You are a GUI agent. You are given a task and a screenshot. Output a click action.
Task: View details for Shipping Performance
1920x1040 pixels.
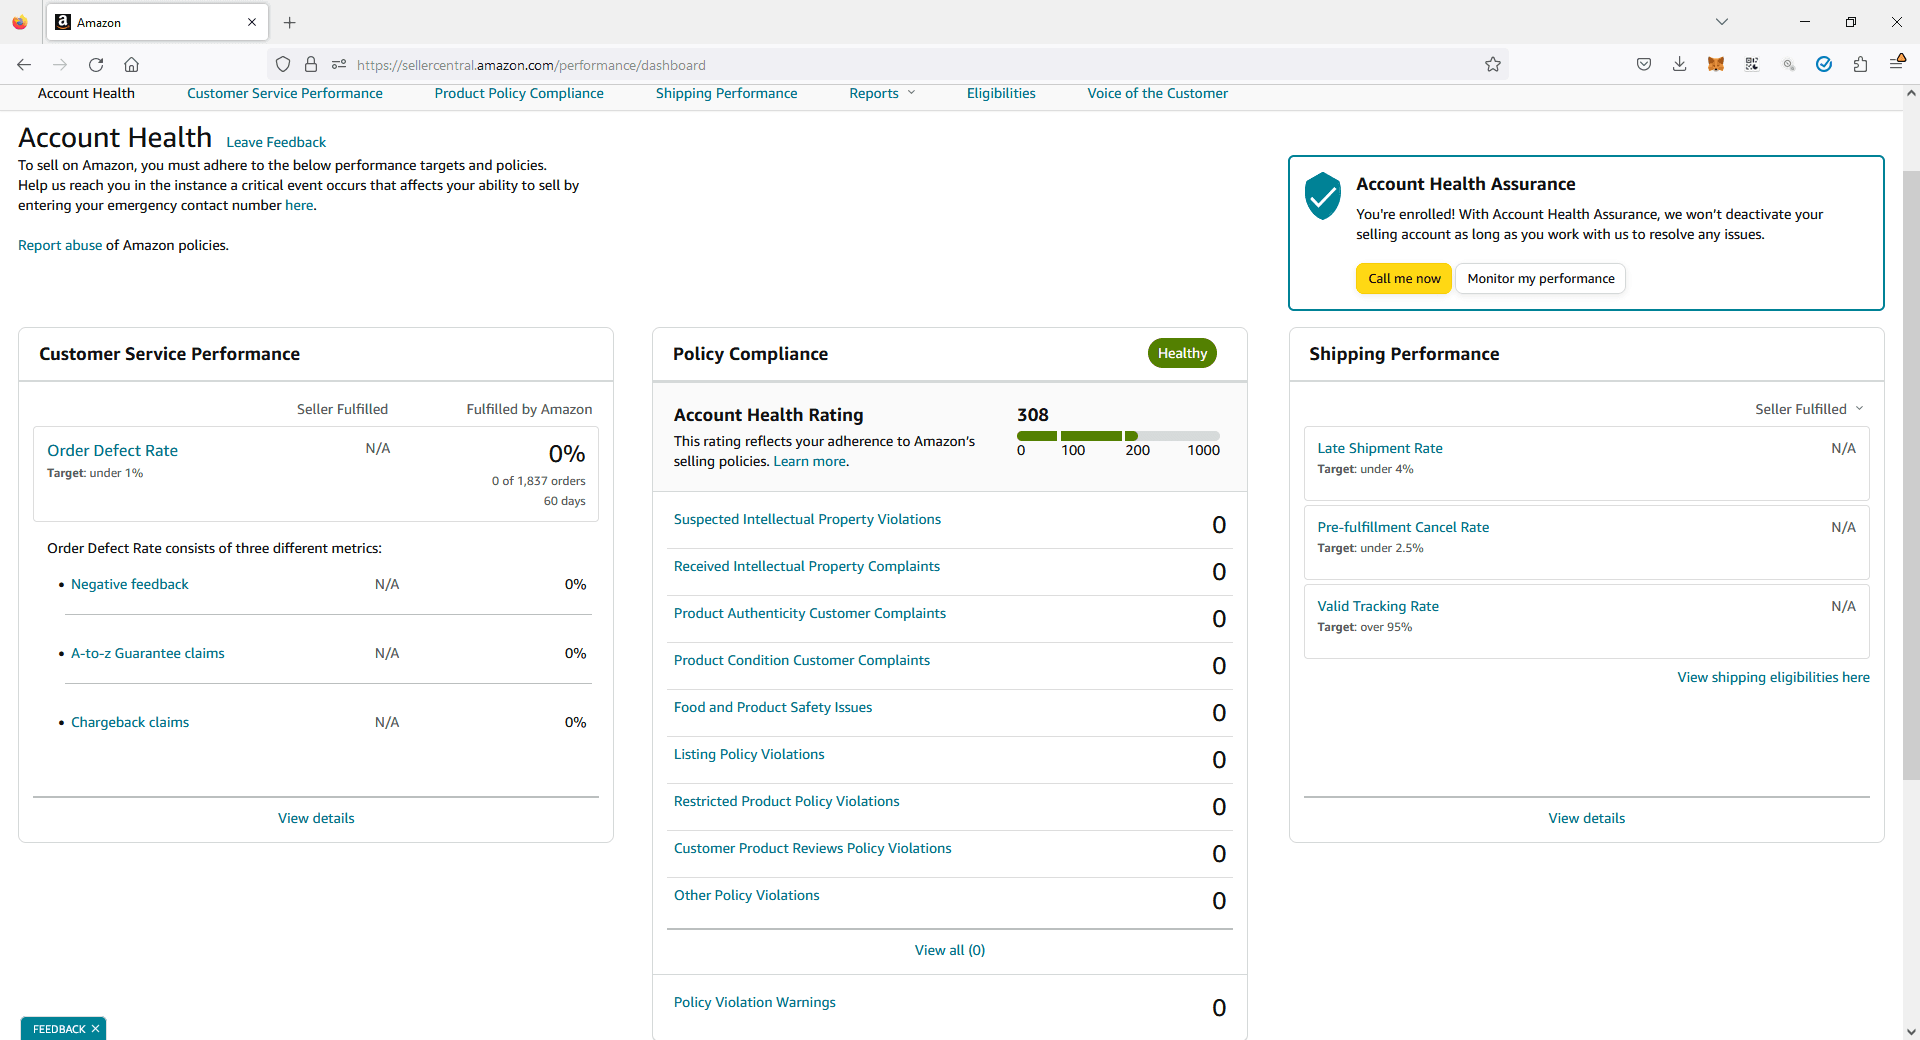coord(1587,818)
